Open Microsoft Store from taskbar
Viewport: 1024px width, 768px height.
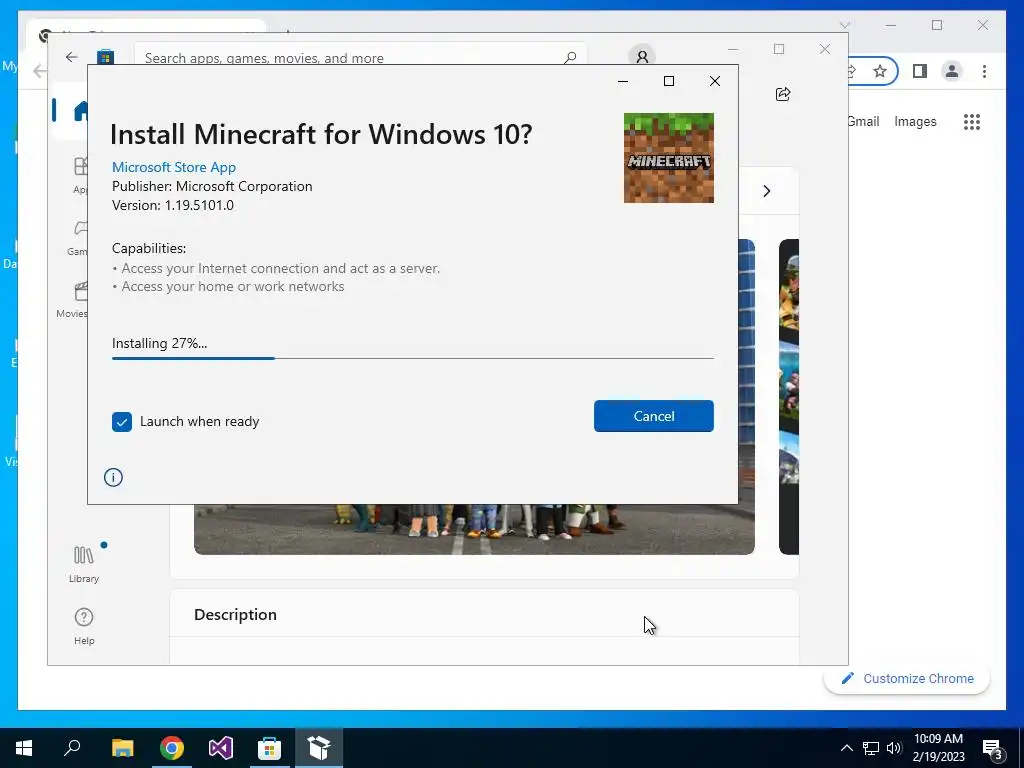[270, 748]
